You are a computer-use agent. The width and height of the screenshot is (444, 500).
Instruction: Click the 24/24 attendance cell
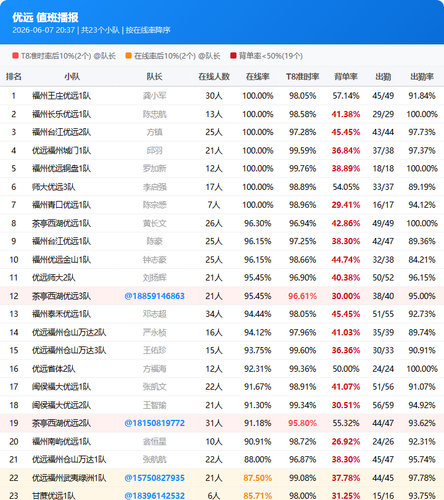(383, 369)
